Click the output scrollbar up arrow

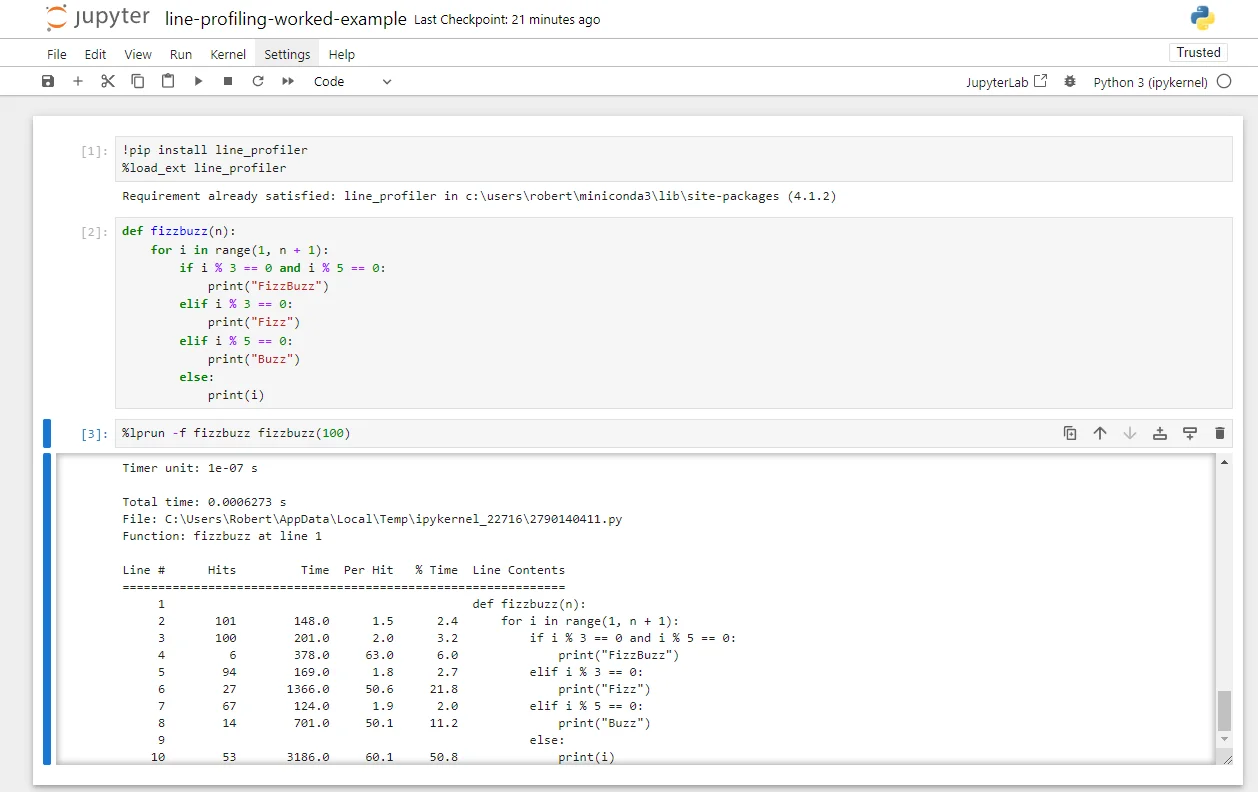click(x=1224, y=462)
